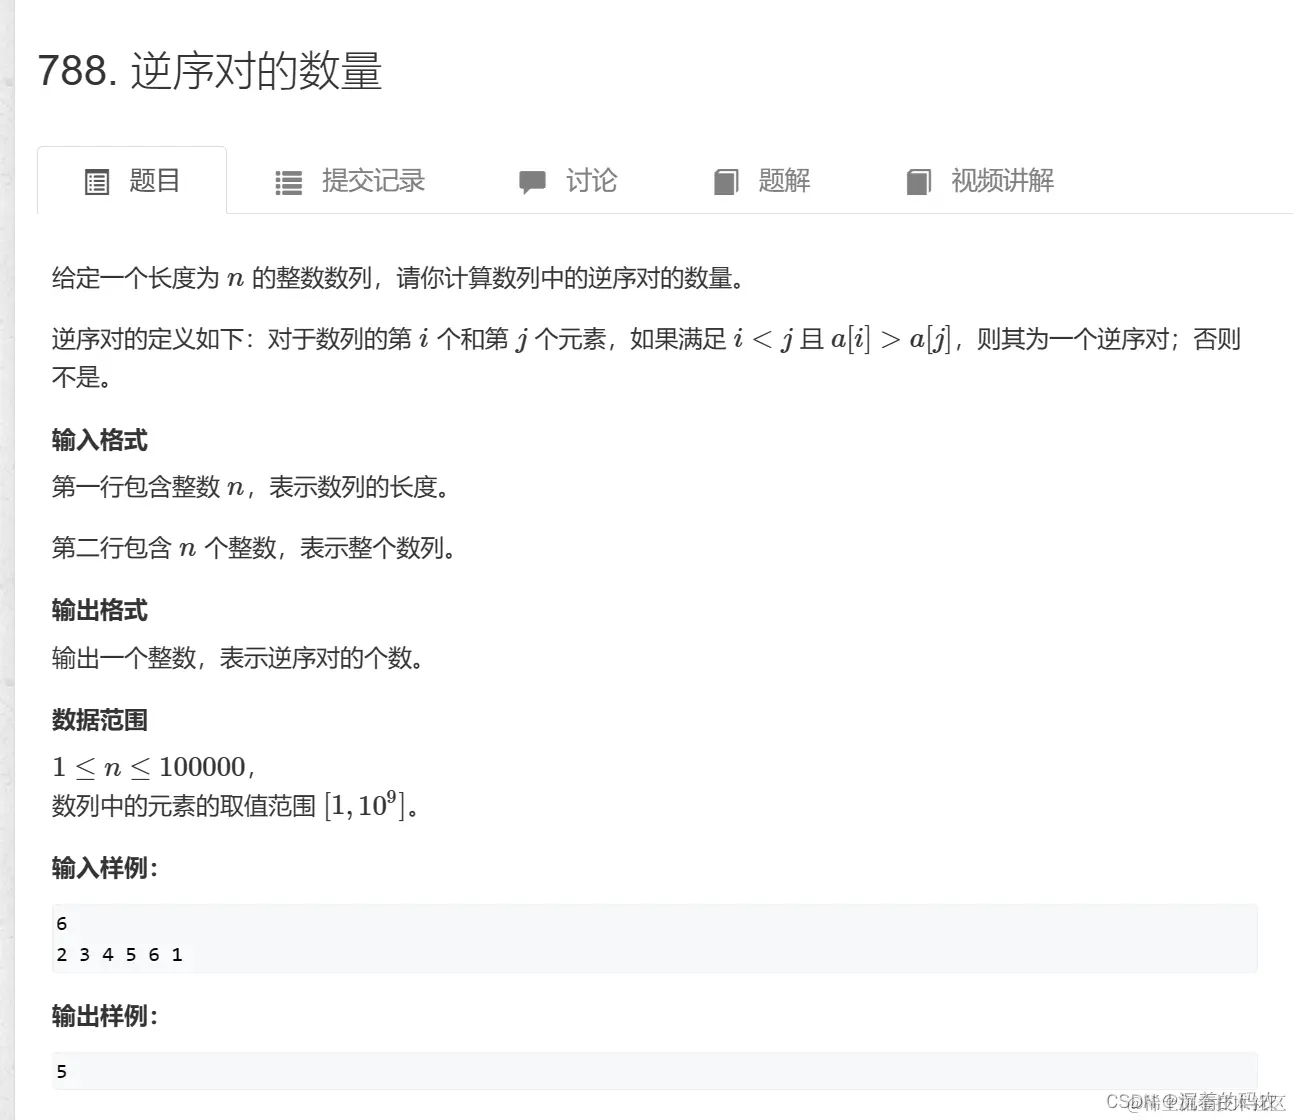
Task: Click the 输入格式 section heading
Action: click(99, 440)
